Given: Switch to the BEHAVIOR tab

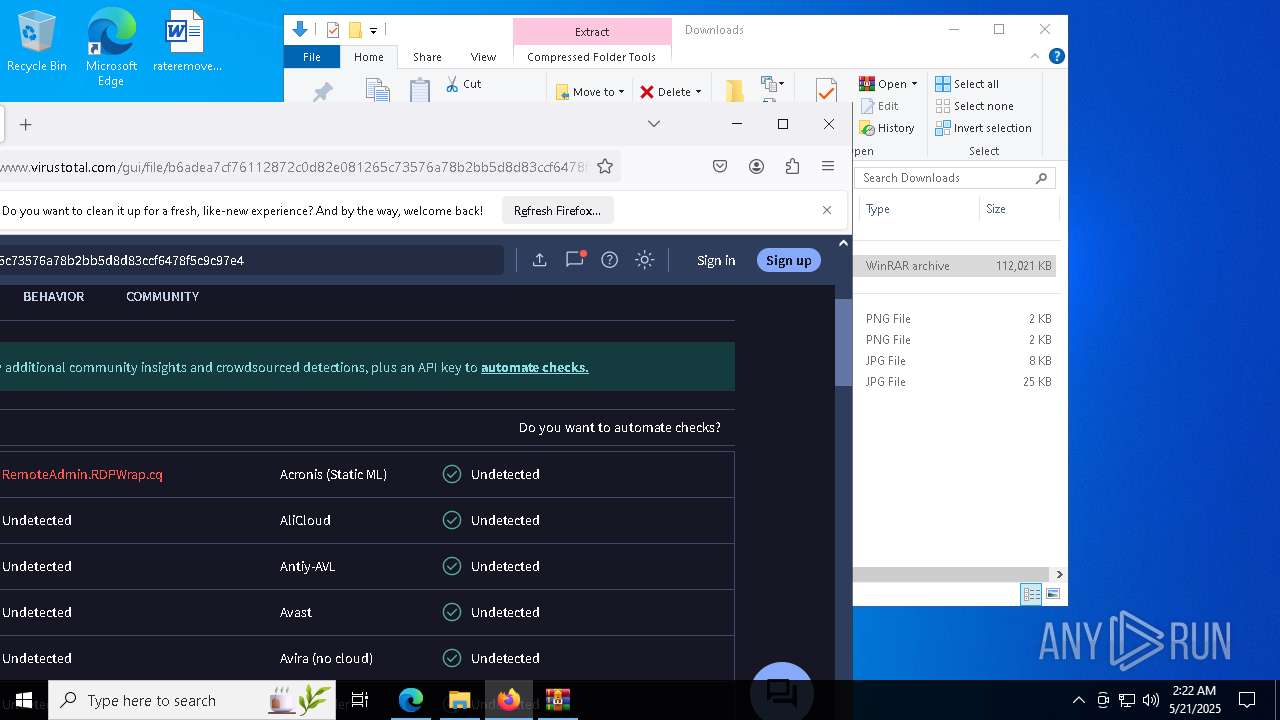Looking at the screenshot, I should (54, 296).
